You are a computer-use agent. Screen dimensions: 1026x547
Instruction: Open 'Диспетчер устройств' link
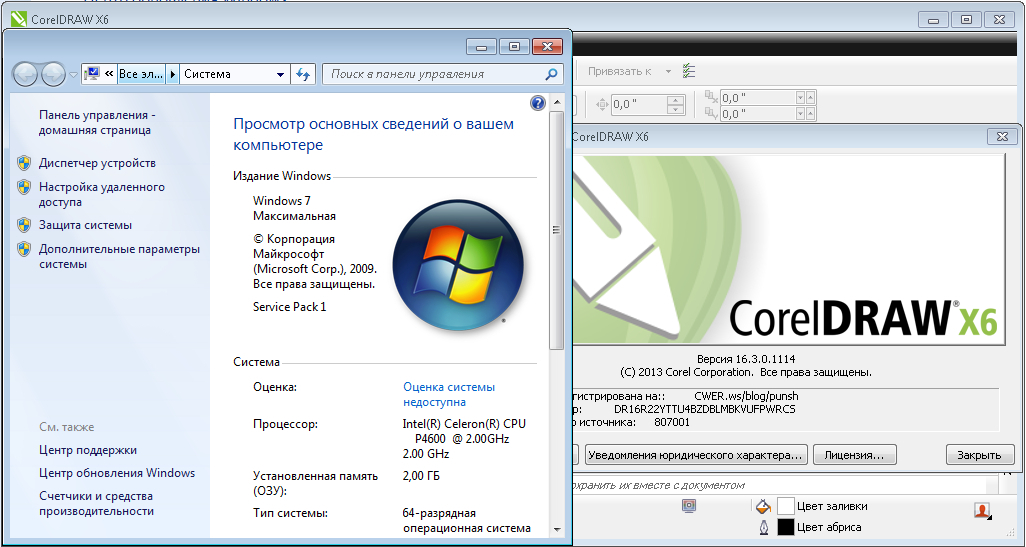click(97, 163)
